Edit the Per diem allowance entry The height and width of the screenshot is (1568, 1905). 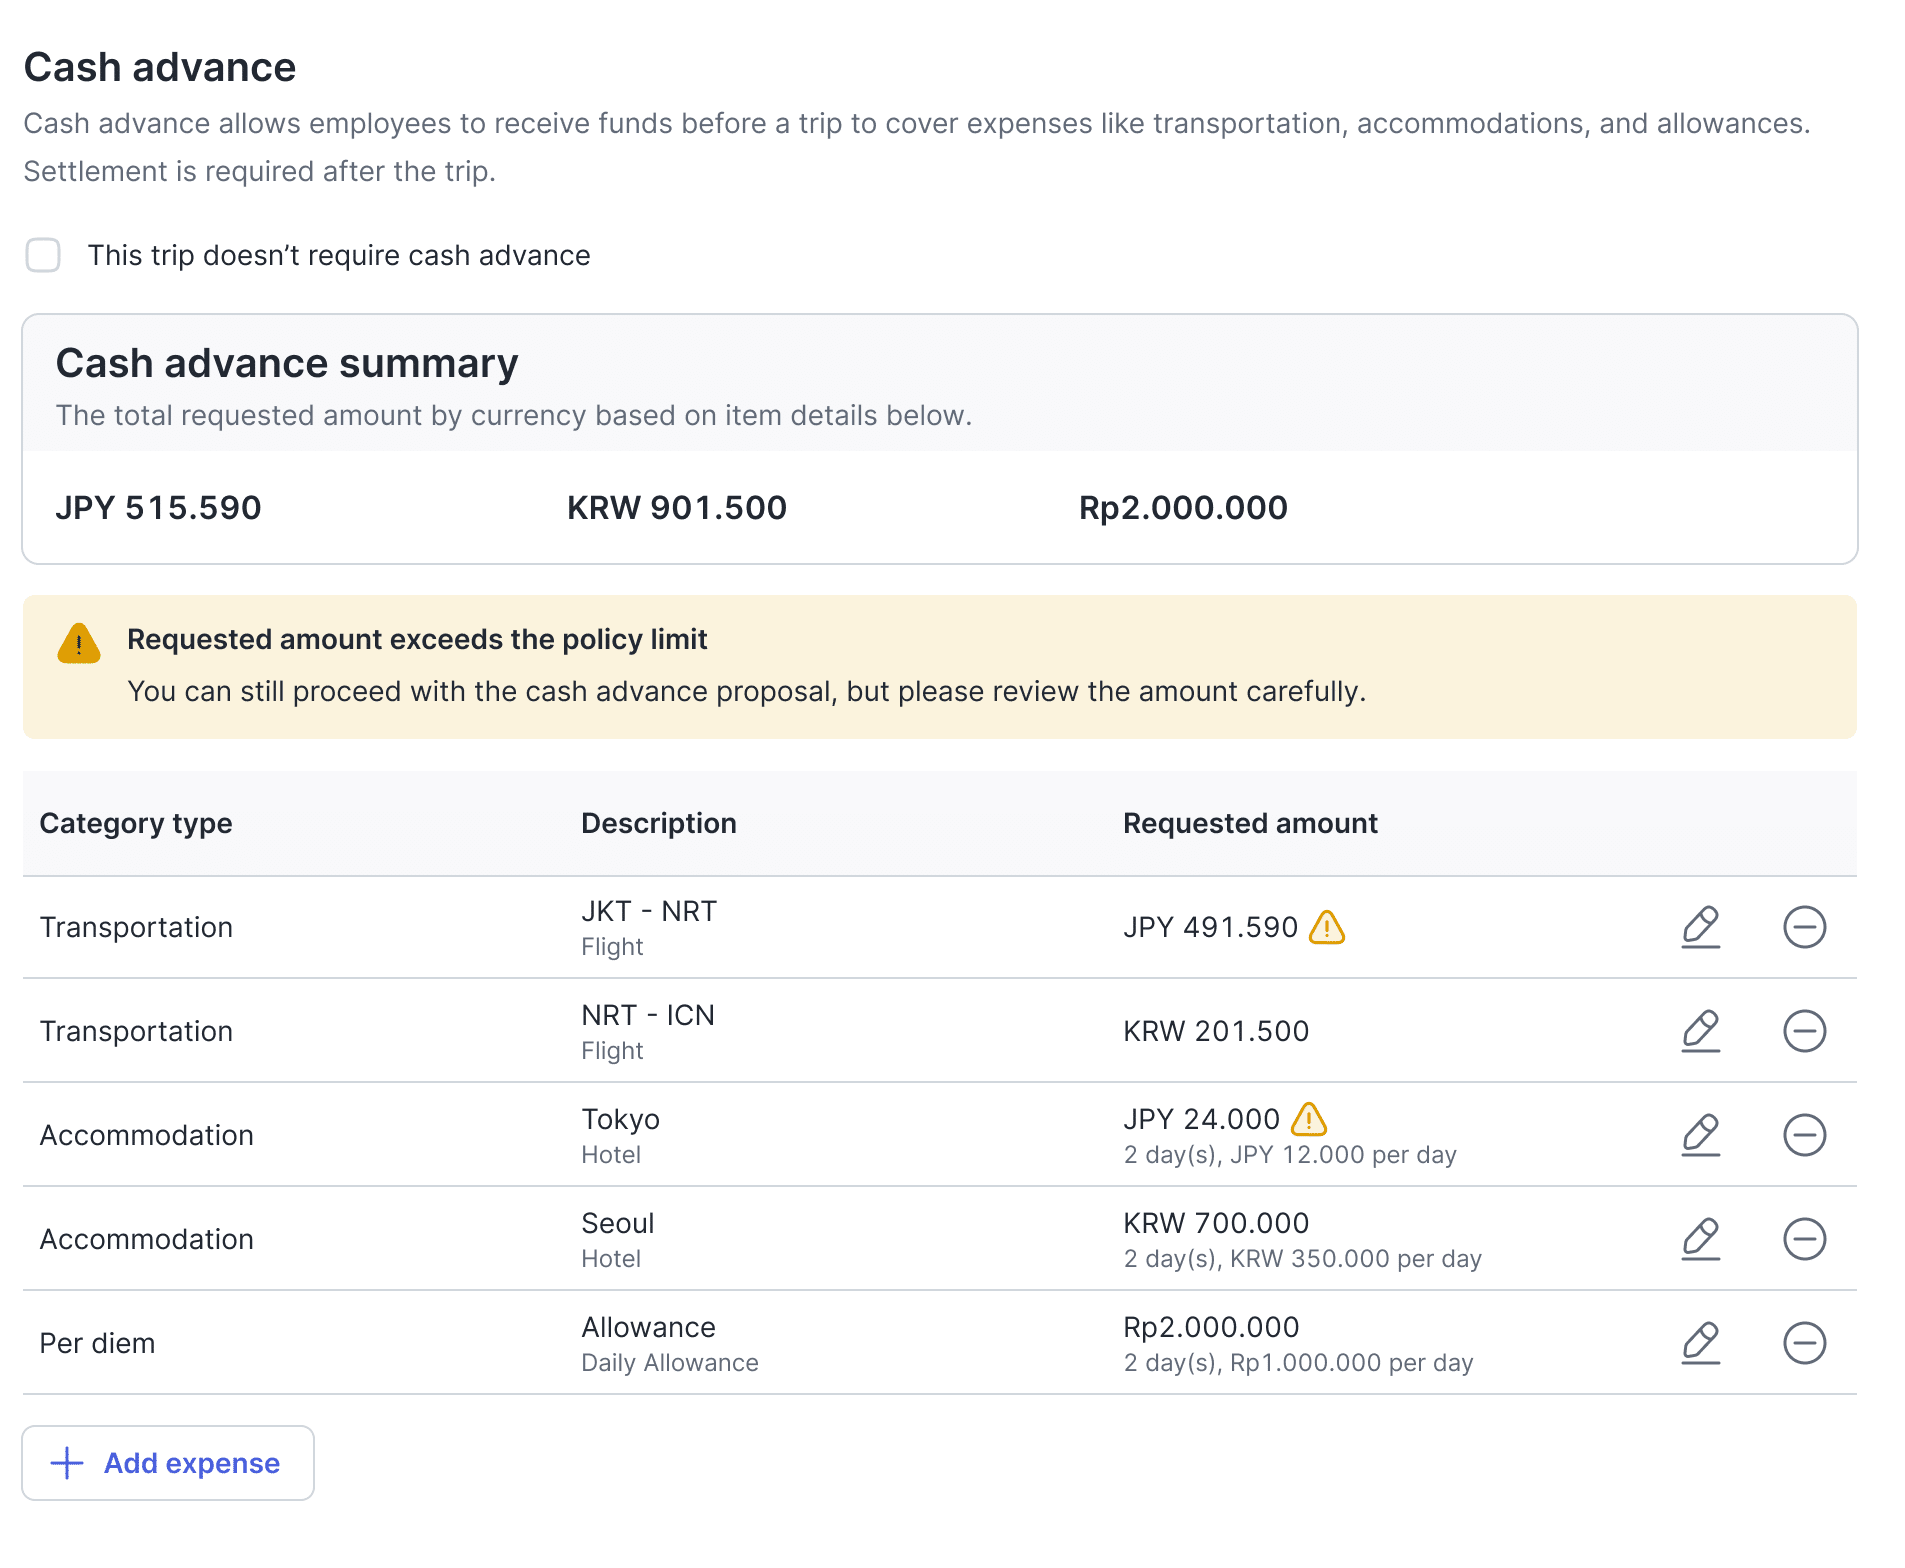click(x=1700, y=1343)
